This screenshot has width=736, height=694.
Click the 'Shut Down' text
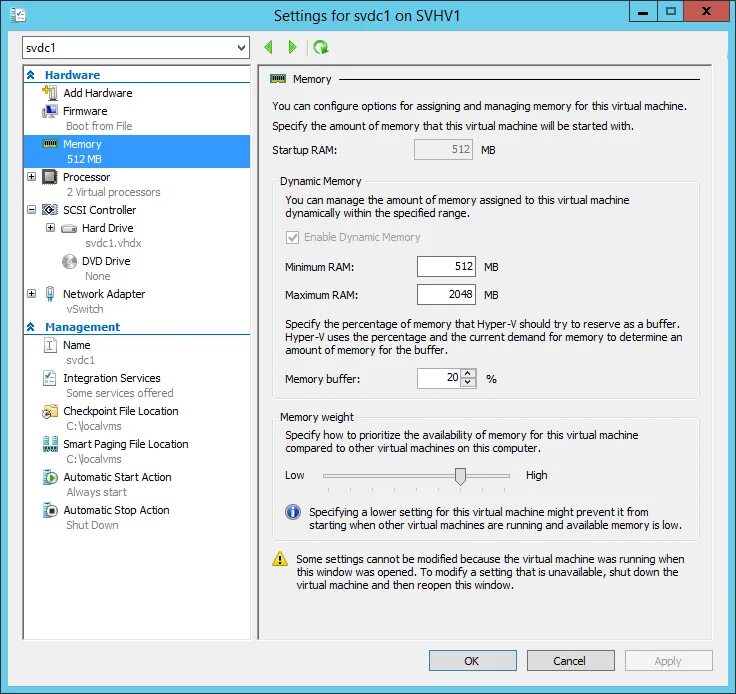pos(92,525)
